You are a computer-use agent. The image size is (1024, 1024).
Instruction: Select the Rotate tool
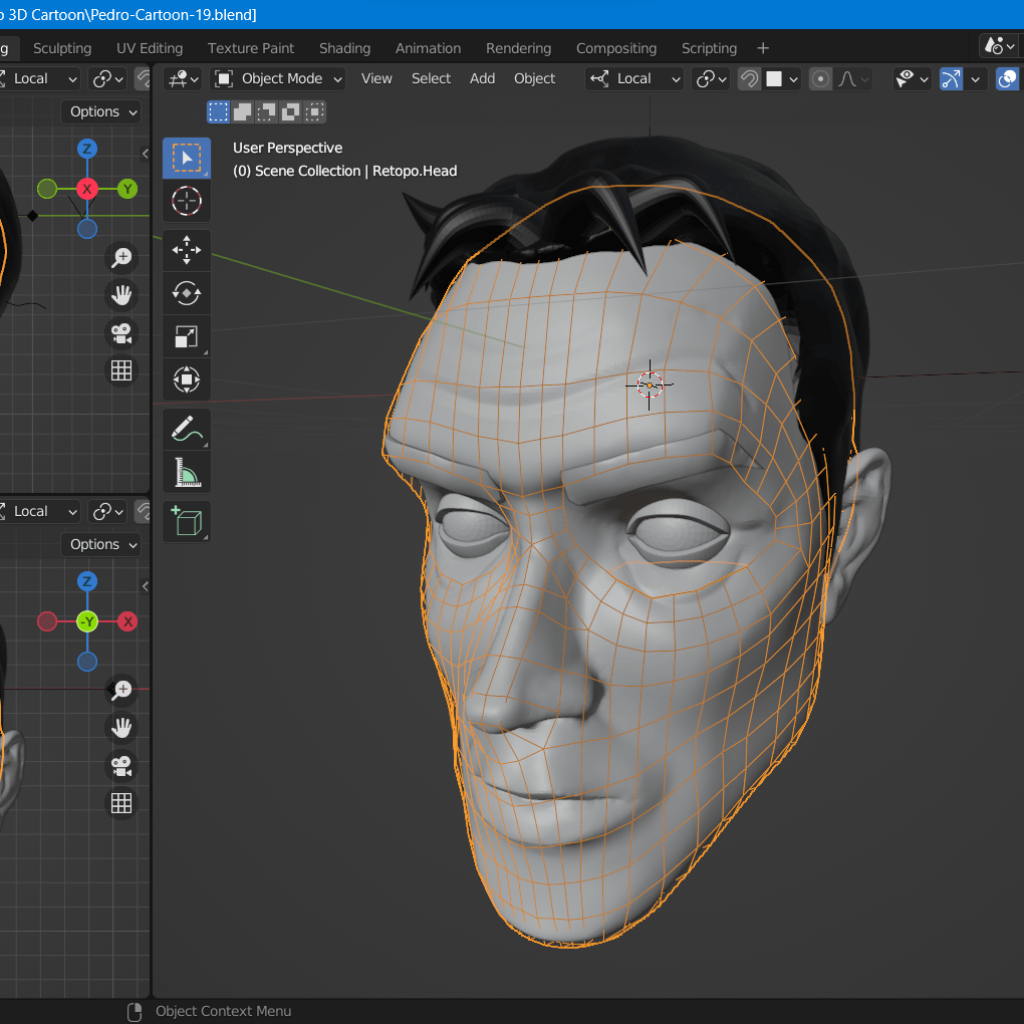pyautogui.click(x=186, y=293)
